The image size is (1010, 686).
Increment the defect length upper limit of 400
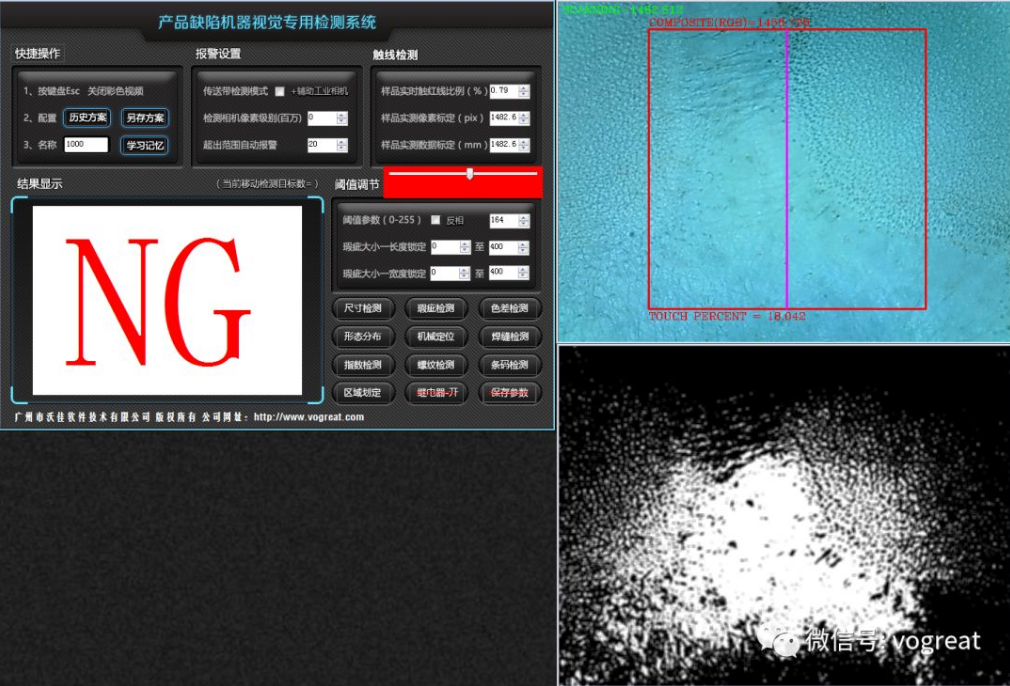(522, 242)
